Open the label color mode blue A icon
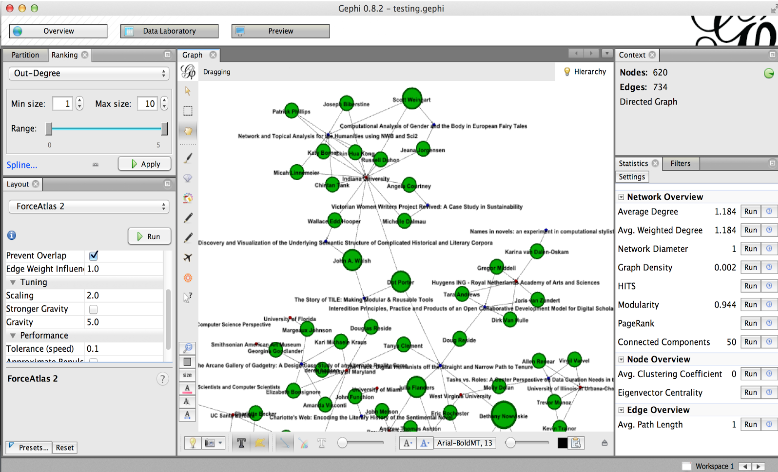The width and height of the screenshot is (778, 472). pos(424,443)
